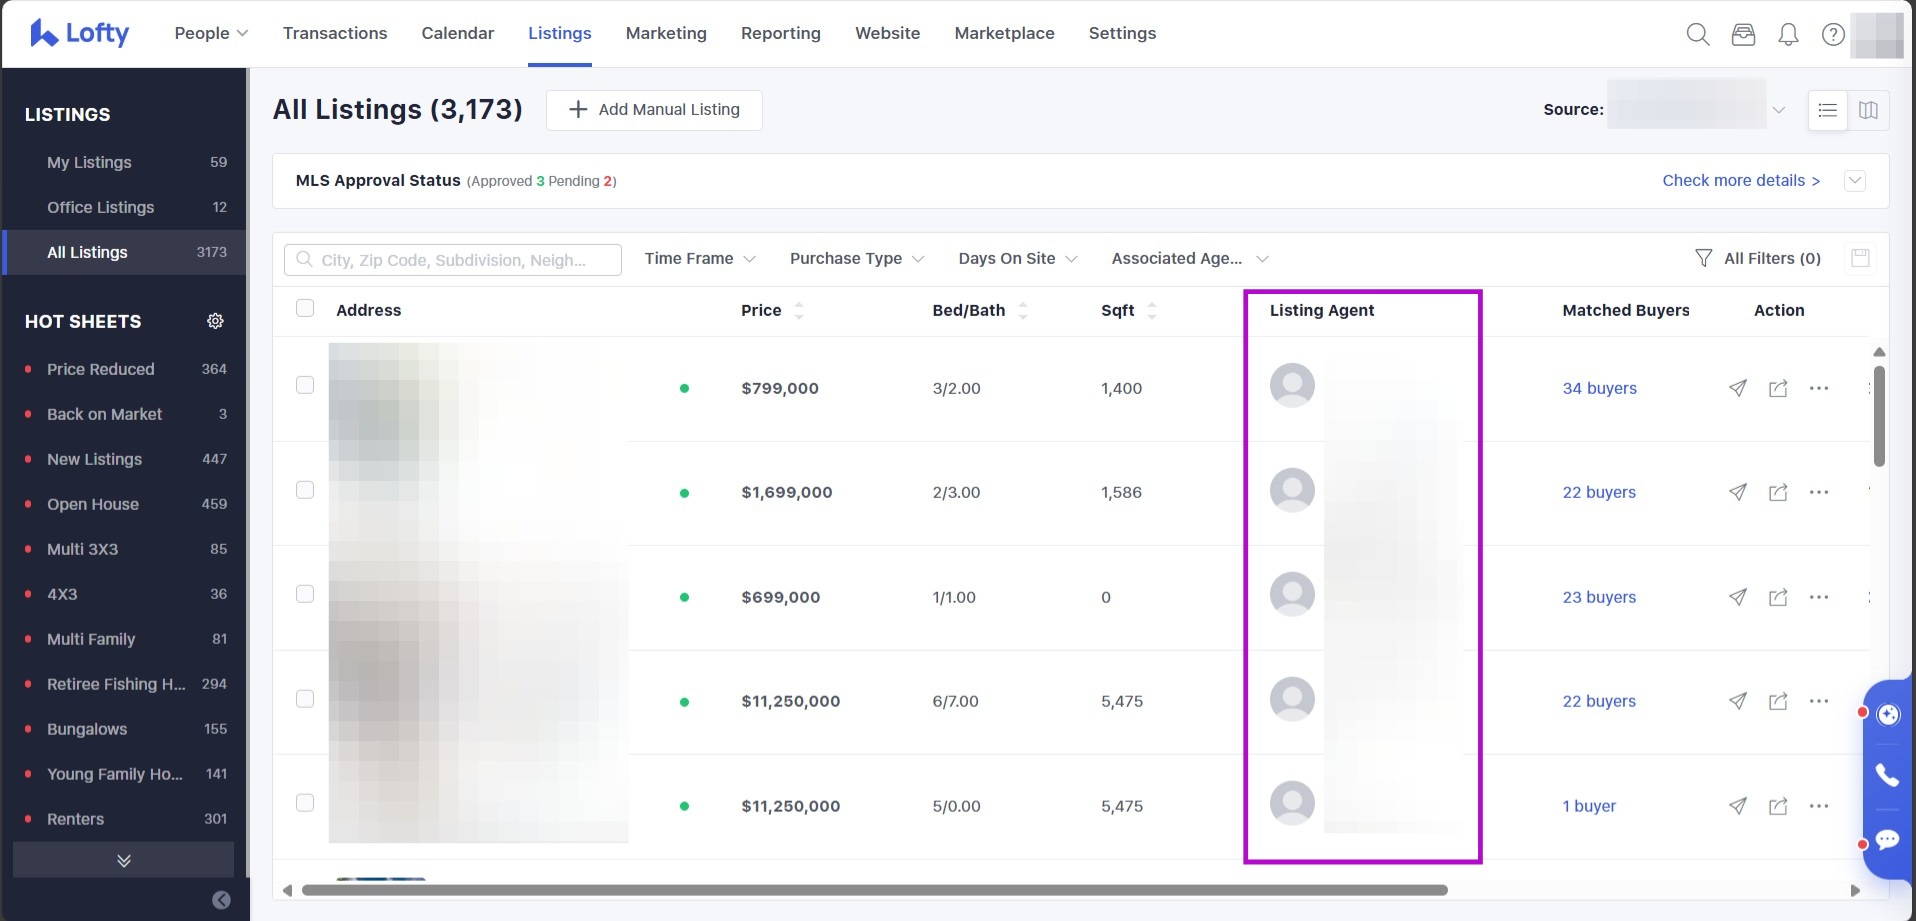Screen dimensions: 1916x921
Task: Open the Marketing menu item
Action: click(666, 33)
